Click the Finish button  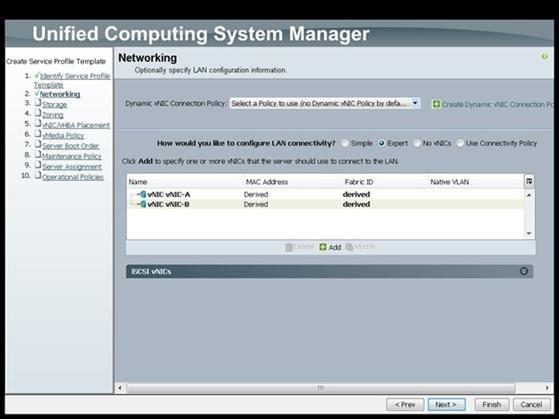coord(492,404)
